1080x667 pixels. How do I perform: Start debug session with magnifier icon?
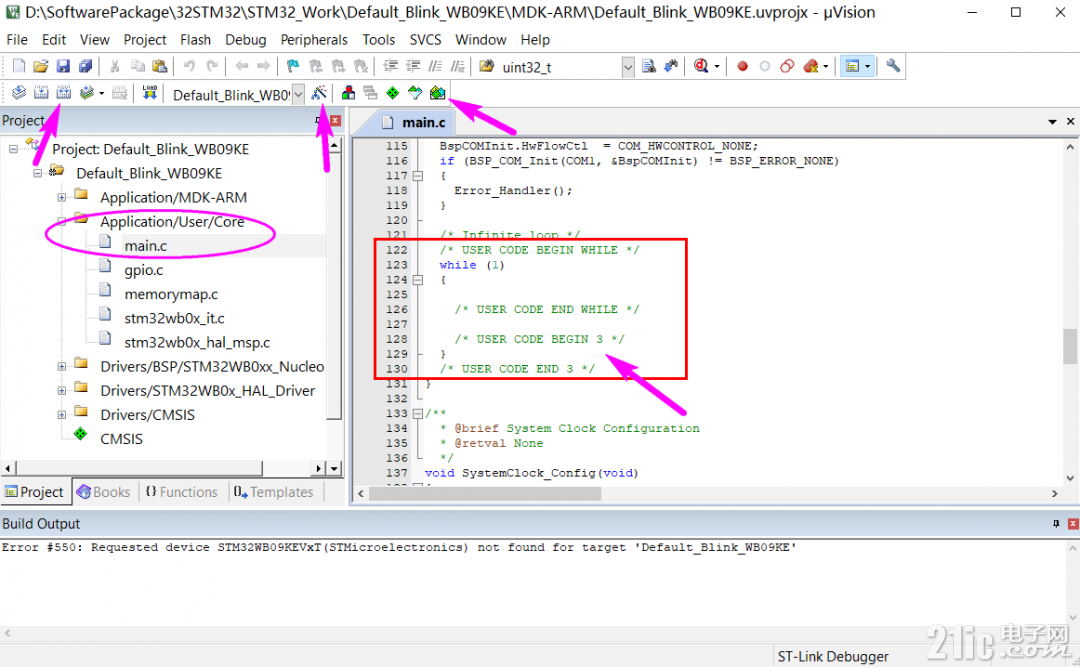click(701, 66)
